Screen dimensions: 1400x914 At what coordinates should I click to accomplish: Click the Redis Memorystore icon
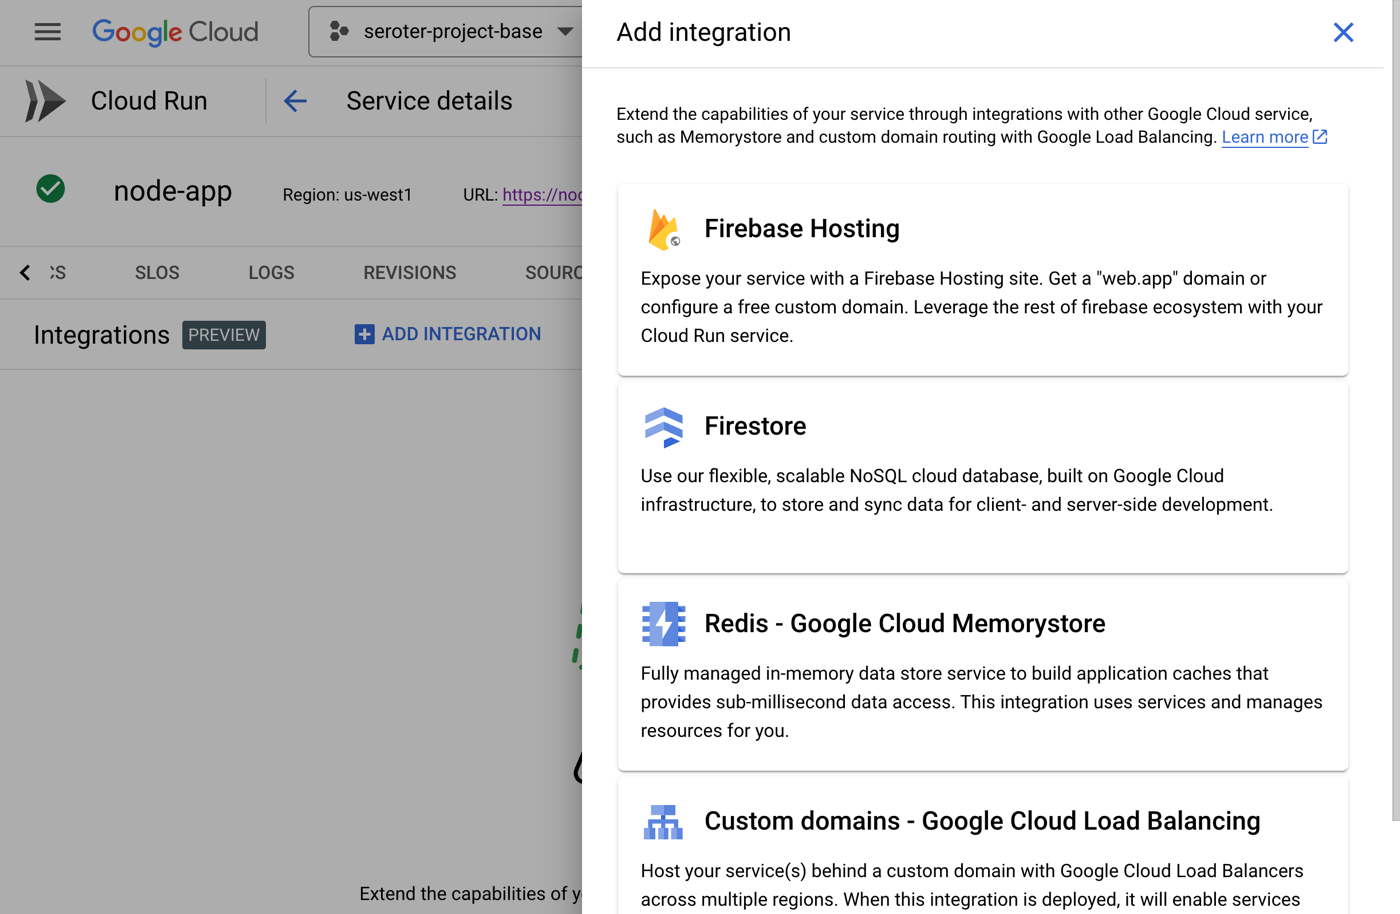click(x=663, y=624)
